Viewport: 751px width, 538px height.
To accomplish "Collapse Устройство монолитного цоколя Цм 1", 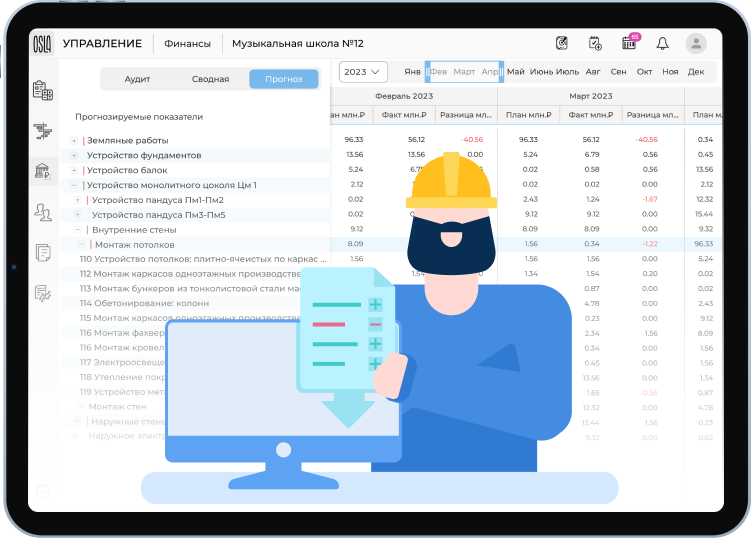I will [x=74, y=185].
